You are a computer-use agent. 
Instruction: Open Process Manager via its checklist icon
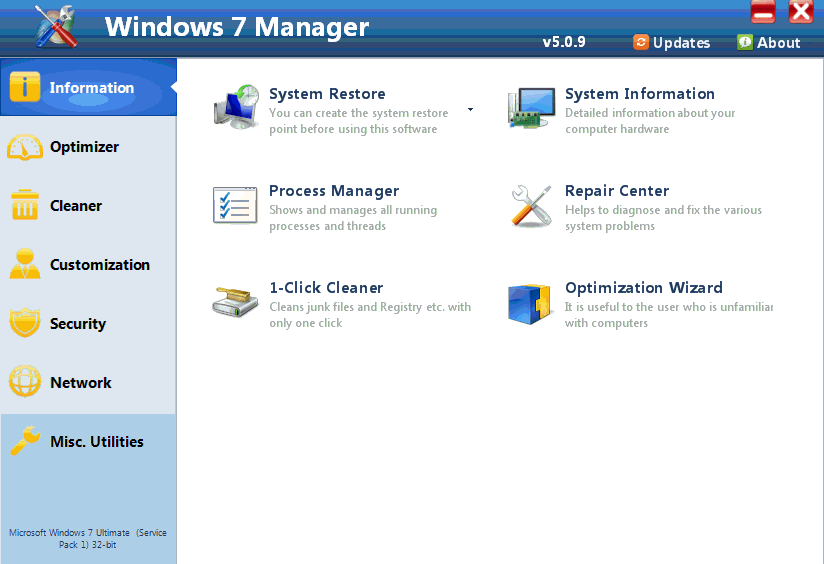(236, 204)
